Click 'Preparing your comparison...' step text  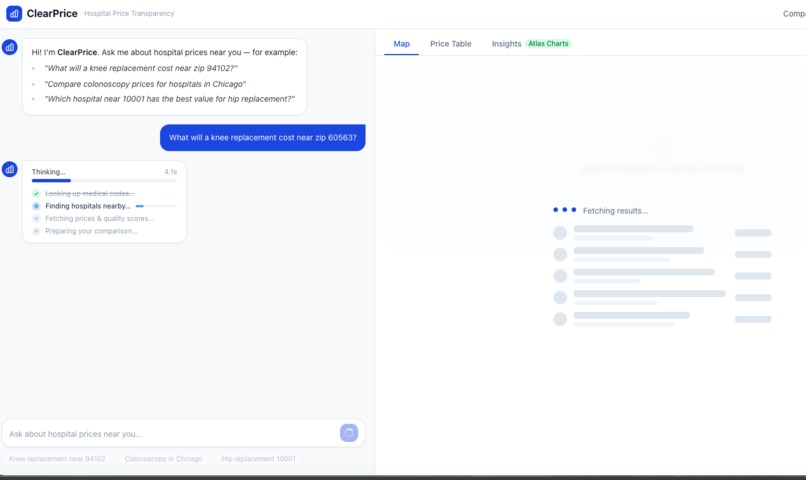coord(91,231)
